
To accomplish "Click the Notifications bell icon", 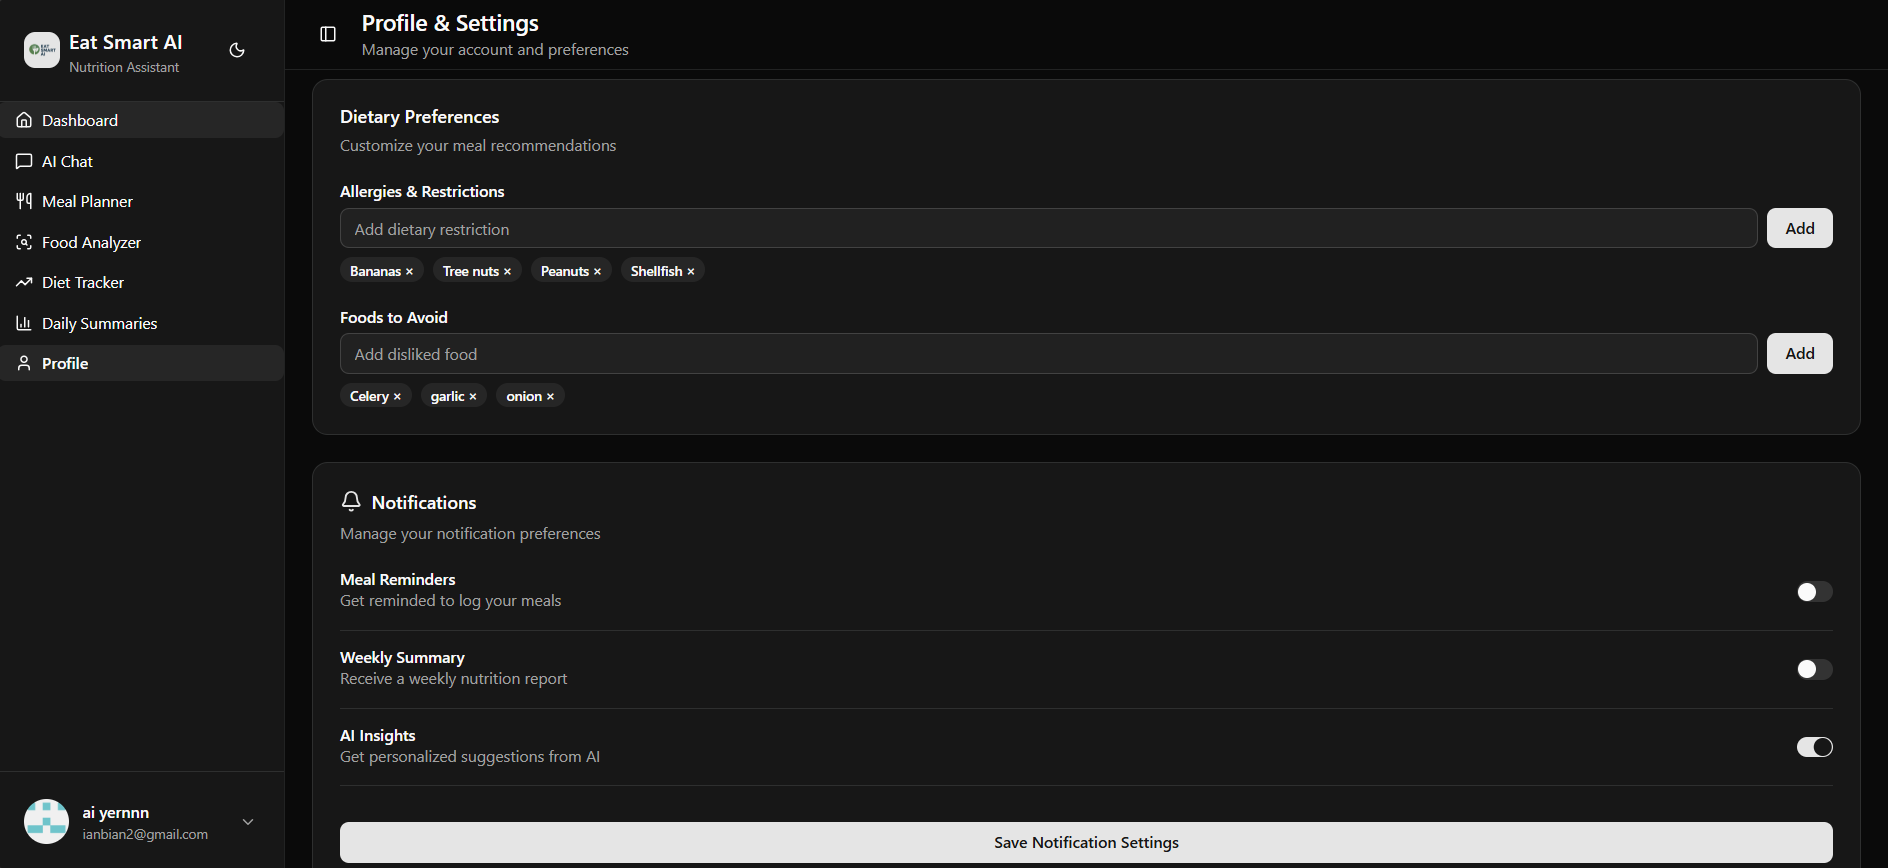I will point(351,501).
